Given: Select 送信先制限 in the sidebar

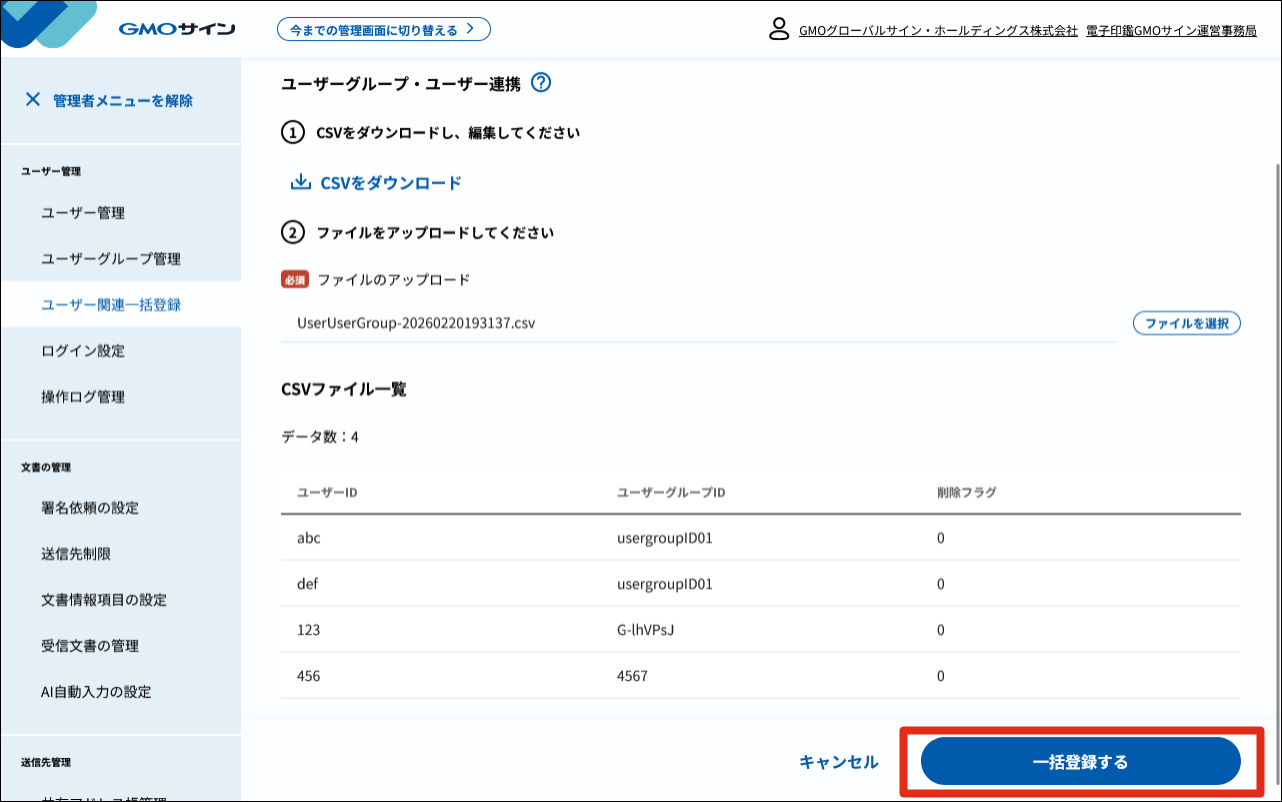Looking at the screenshot, I should [76, 554].
